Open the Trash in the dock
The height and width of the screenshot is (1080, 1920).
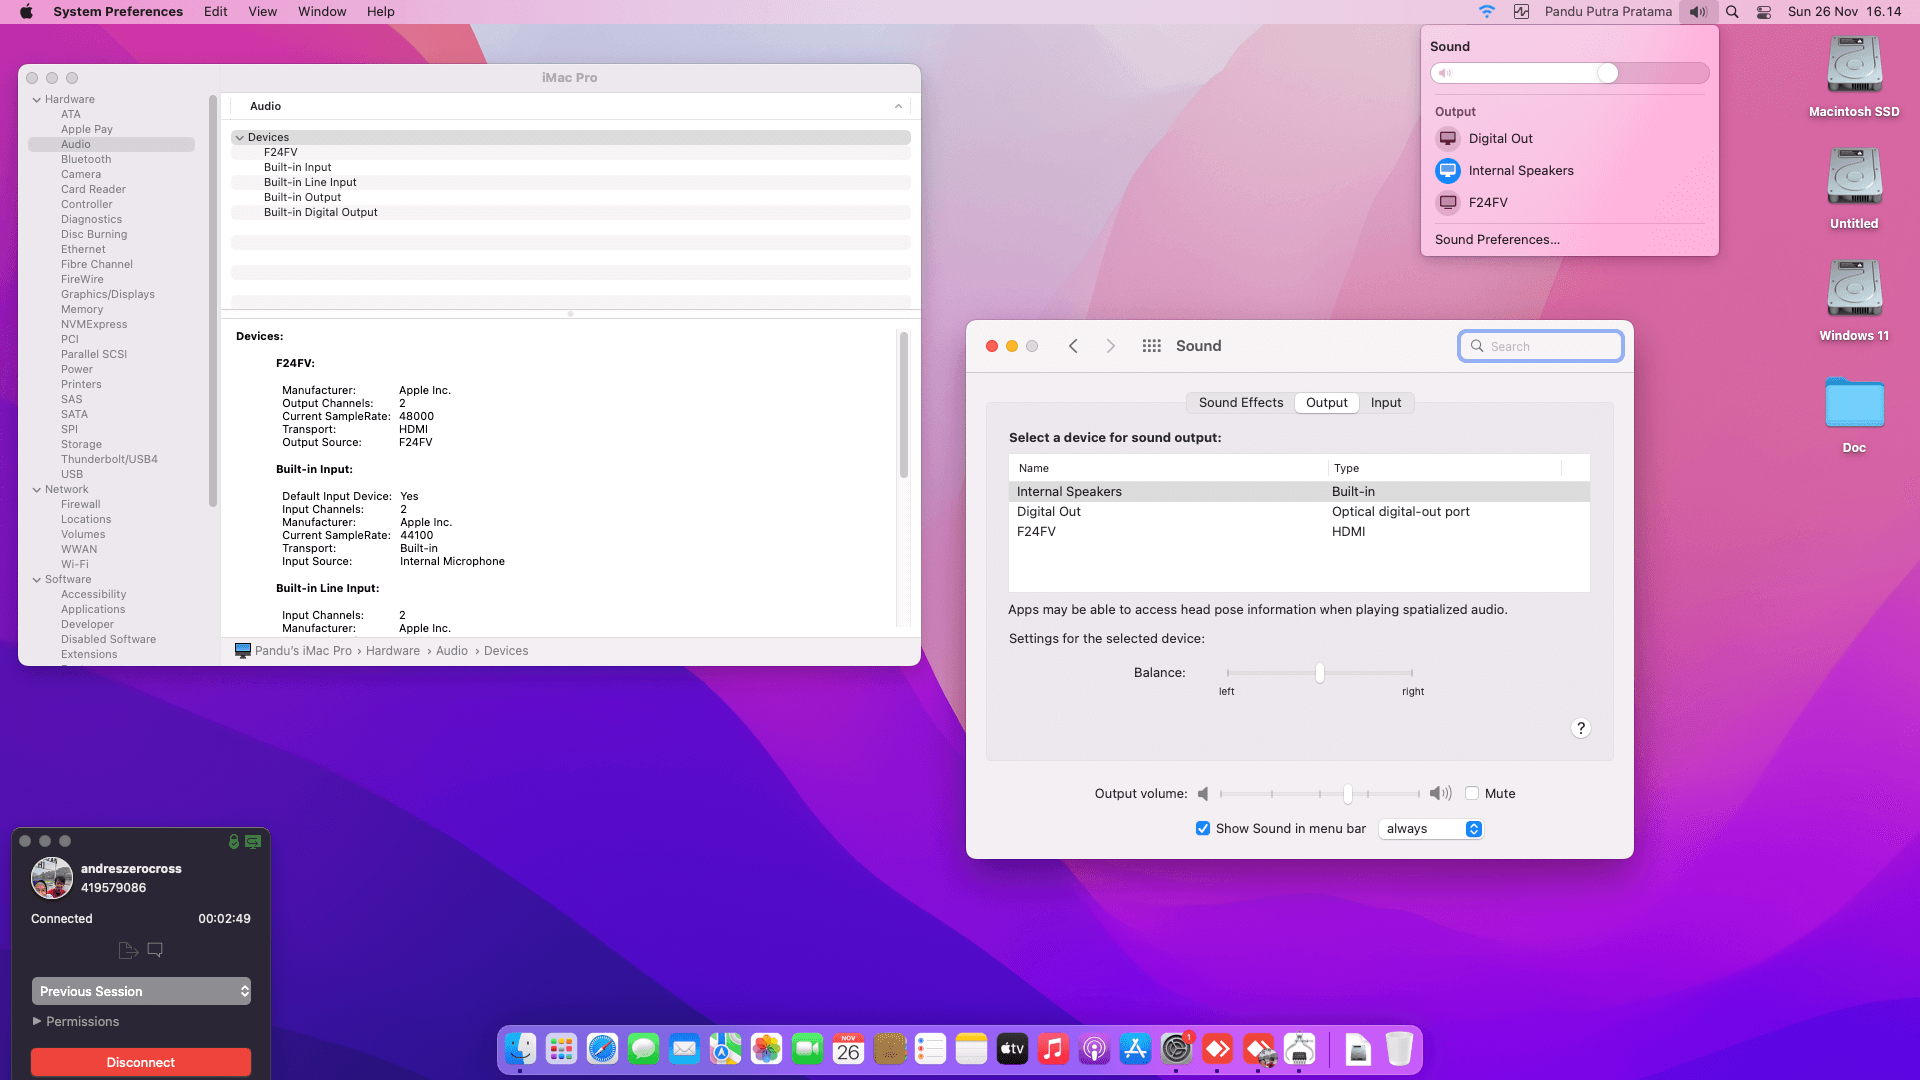(1399, 1049)
